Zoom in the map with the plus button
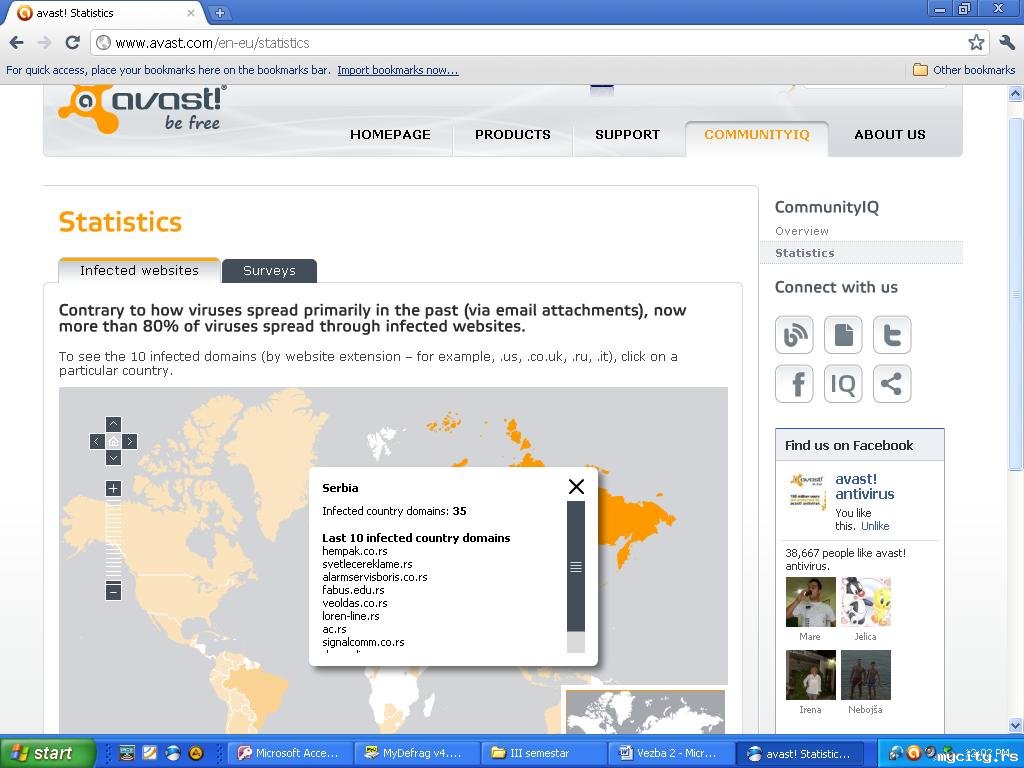Viewport: 1024px width, 768px height. [114, 488]
